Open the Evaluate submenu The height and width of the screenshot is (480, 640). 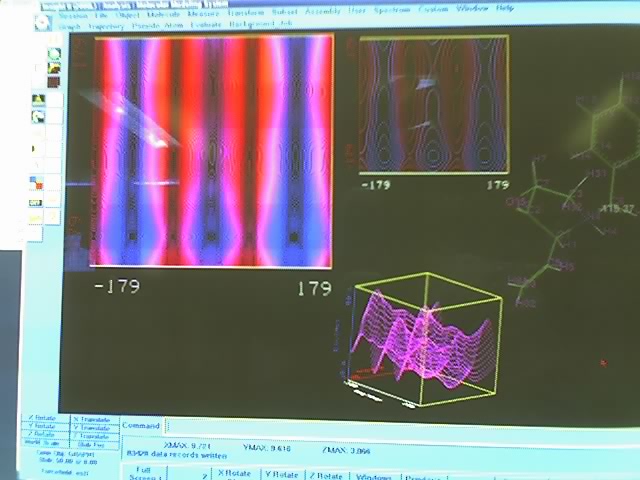(206, 24)
